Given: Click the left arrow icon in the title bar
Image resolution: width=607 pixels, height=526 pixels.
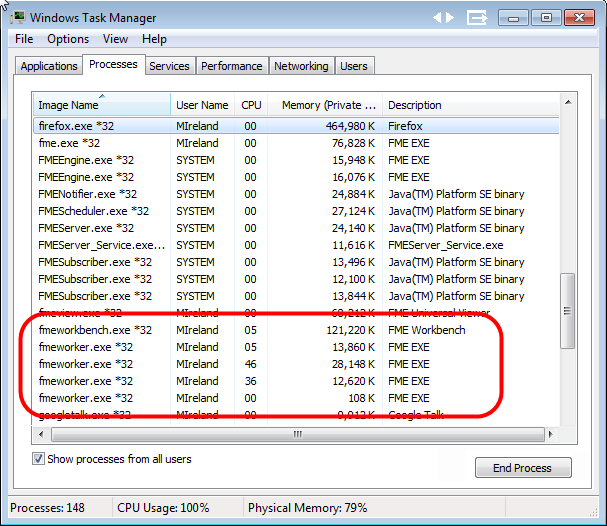Looking at the screenshot, I should pyautogui.click(x=437, y=17).
